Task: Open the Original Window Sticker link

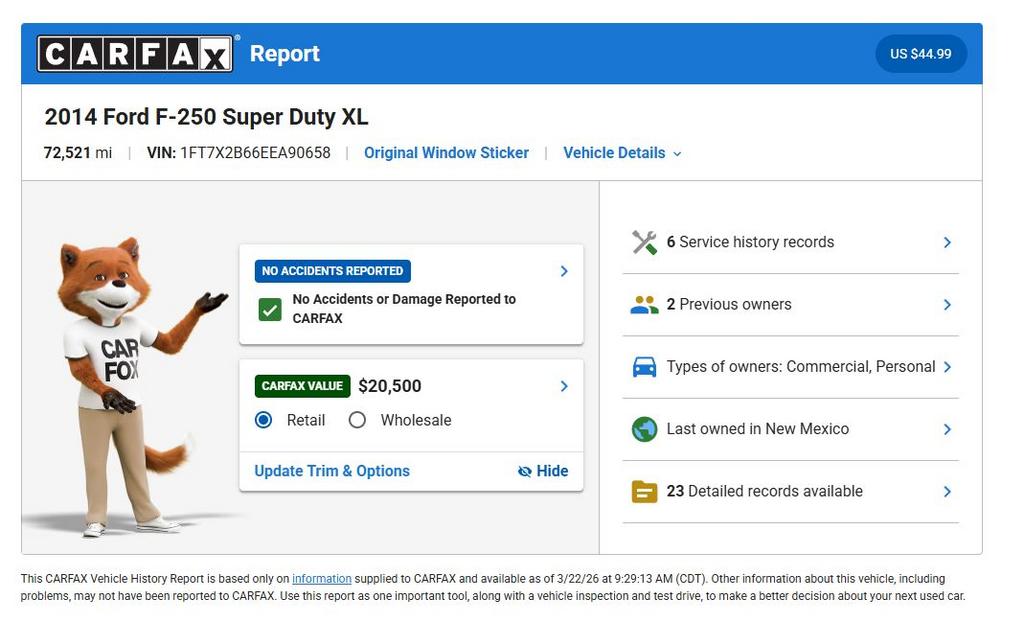Action: (446, 153)
